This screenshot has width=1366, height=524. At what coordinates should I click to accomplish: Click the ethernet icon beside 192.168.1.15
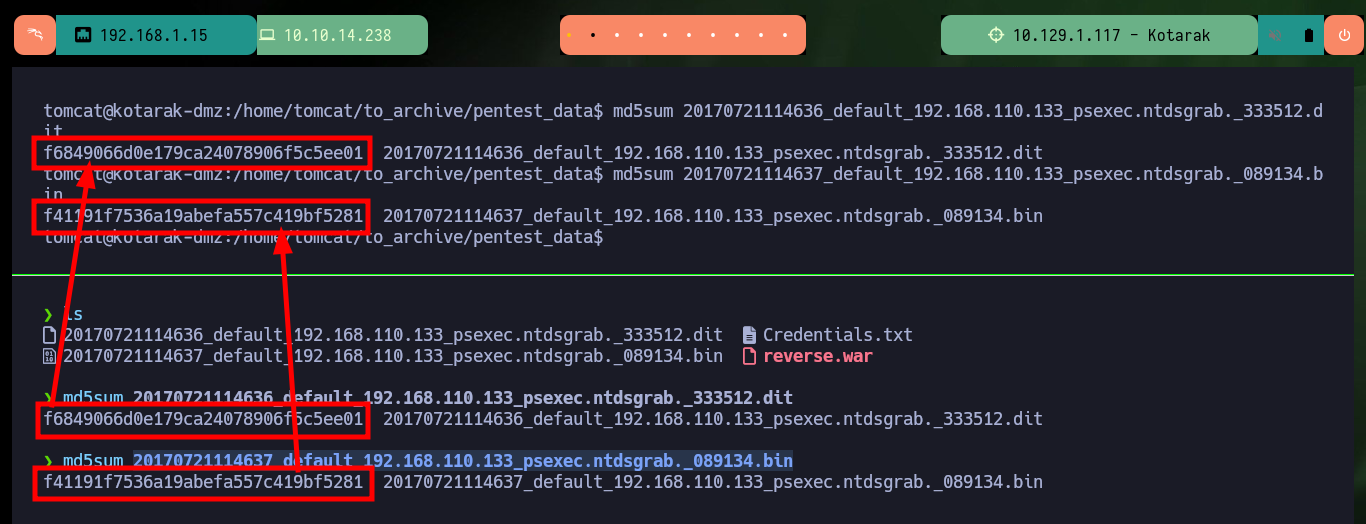(83, 35)
